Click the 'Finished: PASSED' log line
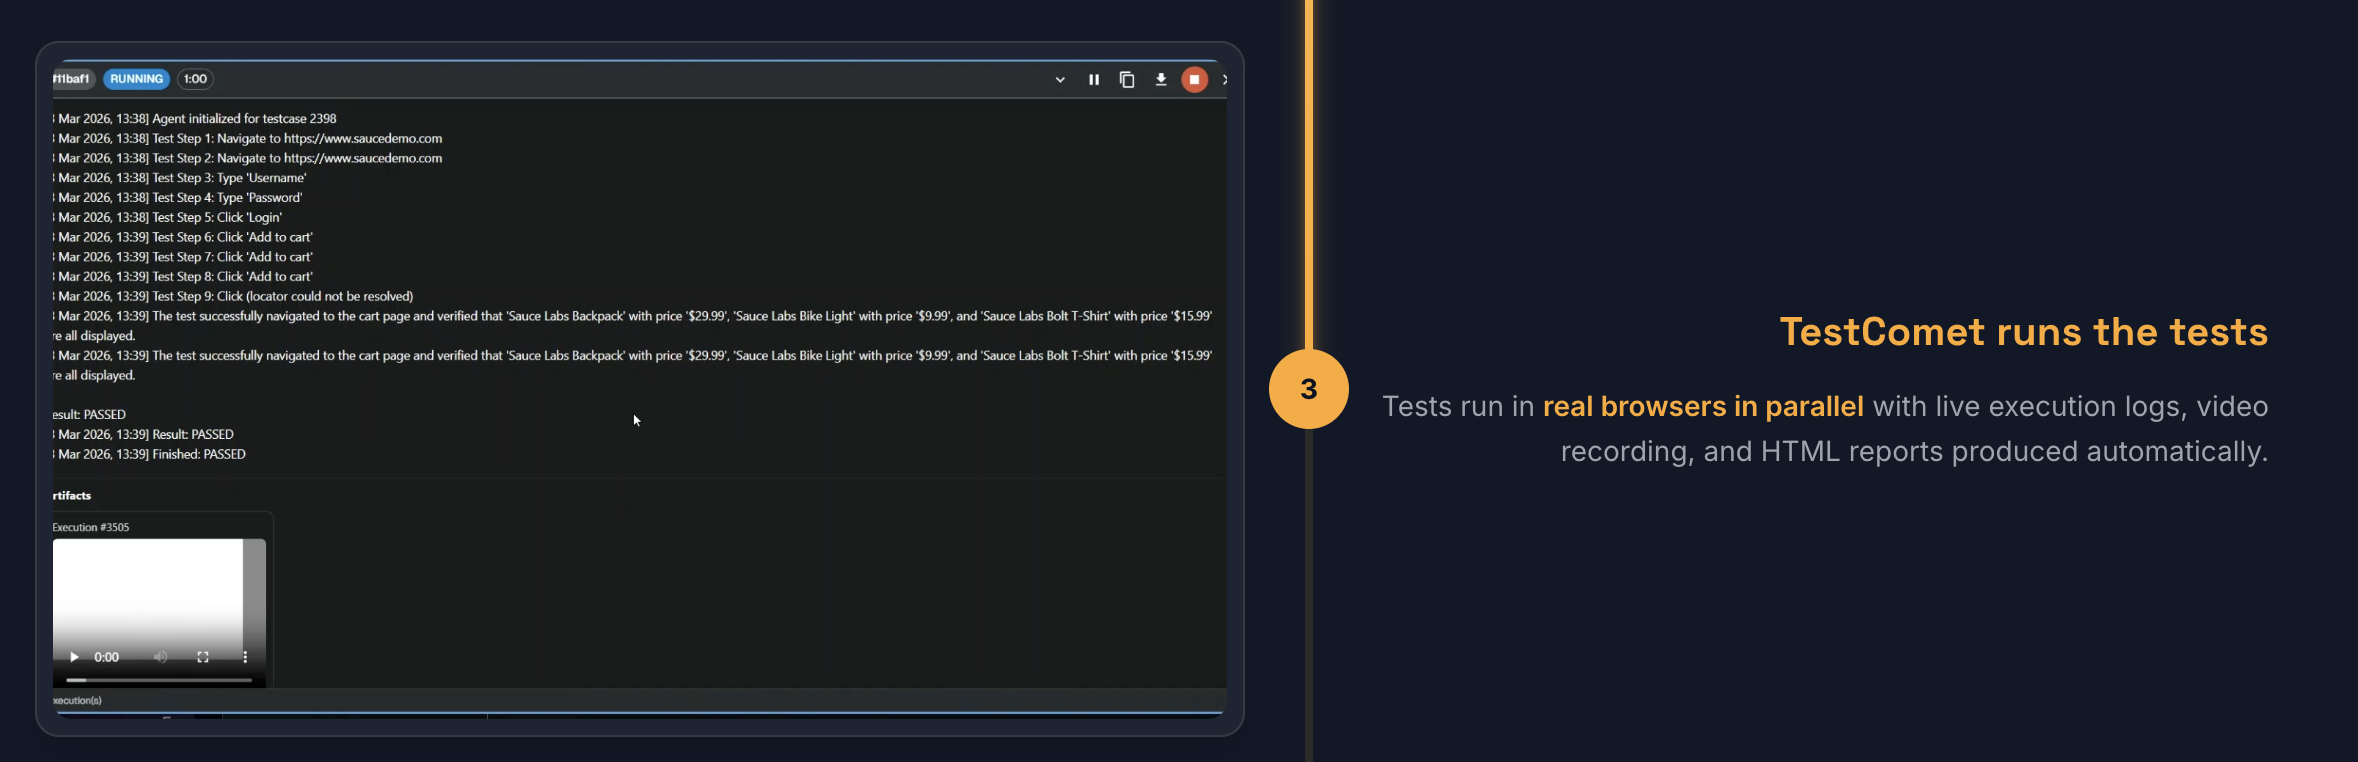The image size is (2358, 762). pyautogui.click(x=150, y=454)
